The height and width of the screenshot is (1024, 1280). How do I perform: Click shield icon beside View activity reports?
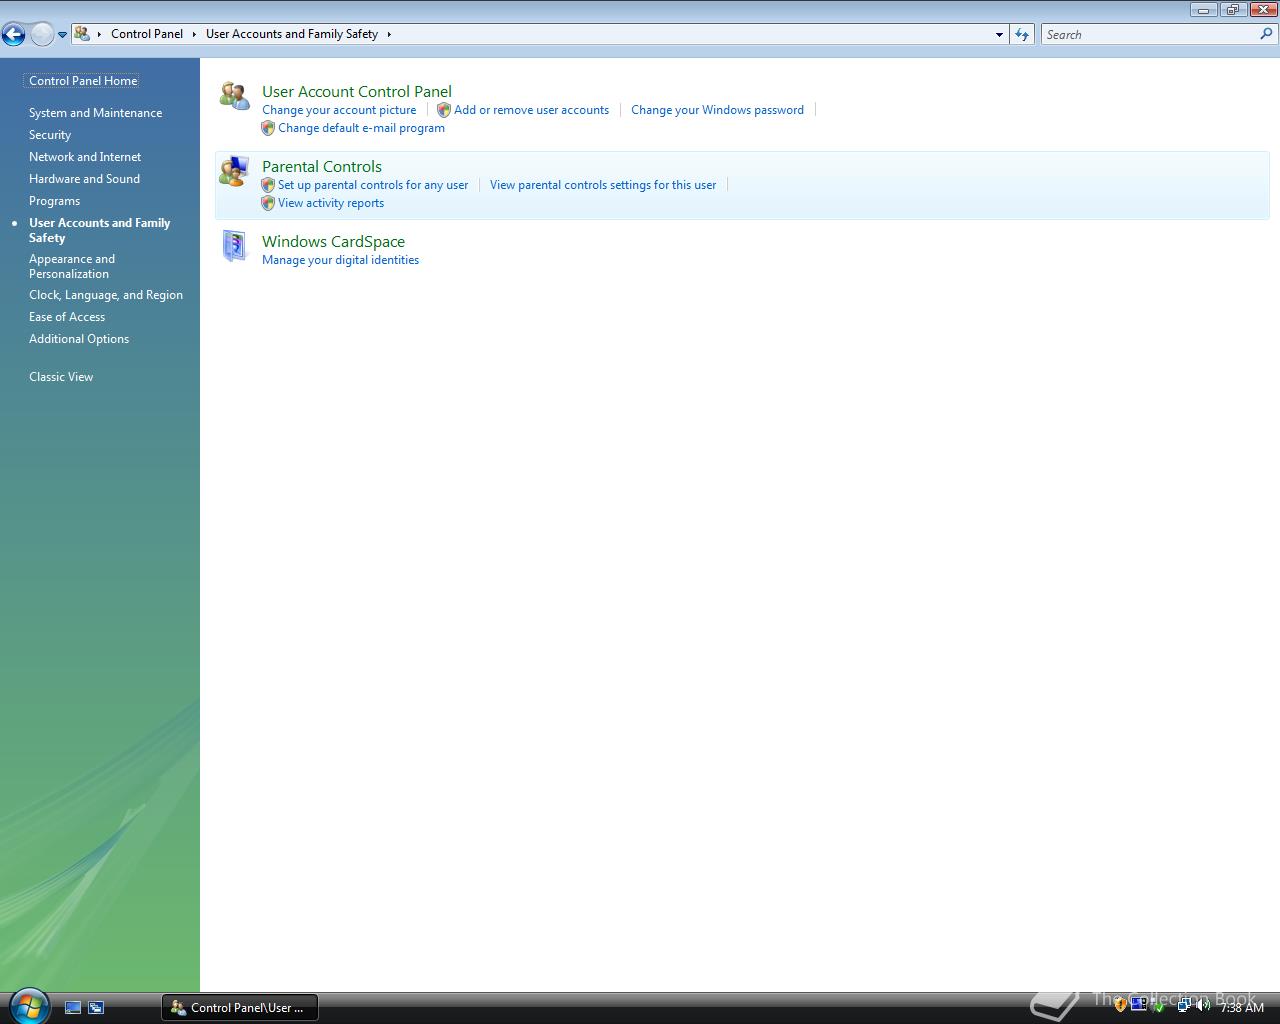268,203
